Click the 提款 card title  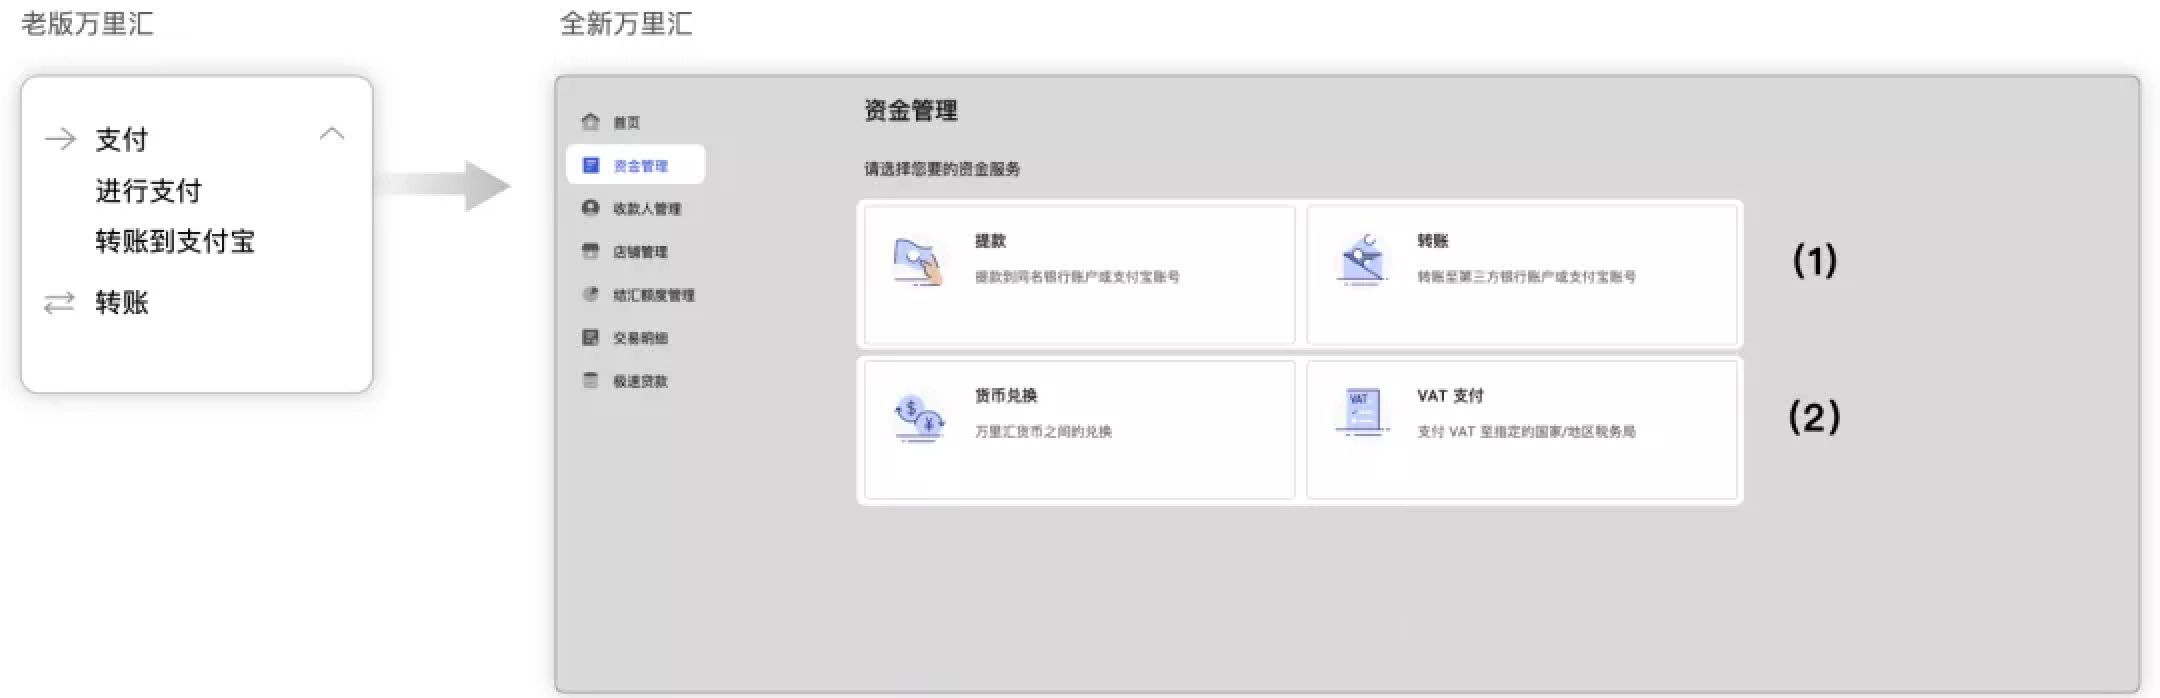pyautogui.click(x=990, y=241)
